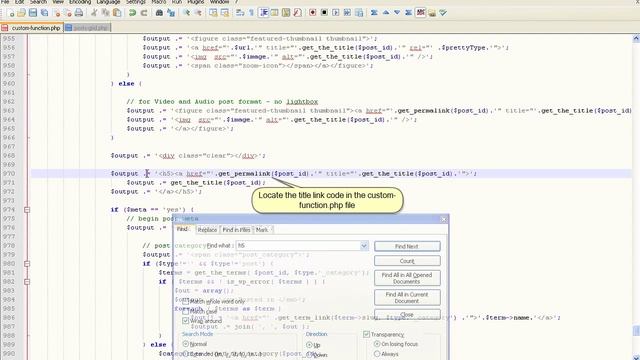Uncheck the Wrap around option

tap(186, 321)
